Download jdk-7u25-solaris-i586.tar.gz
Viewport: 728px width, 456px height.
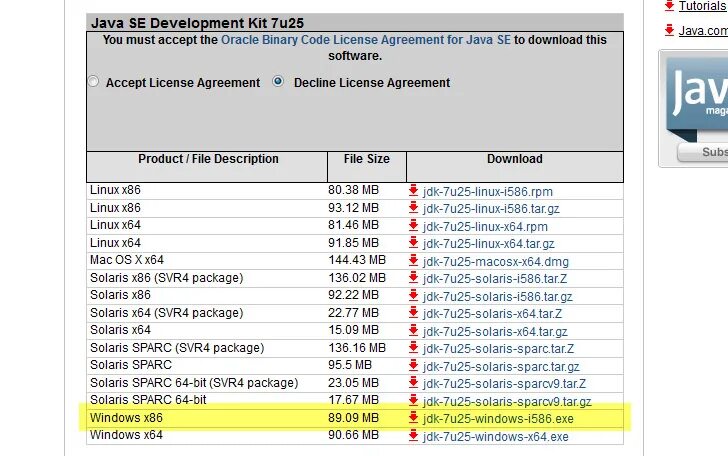tap(497, 296)
